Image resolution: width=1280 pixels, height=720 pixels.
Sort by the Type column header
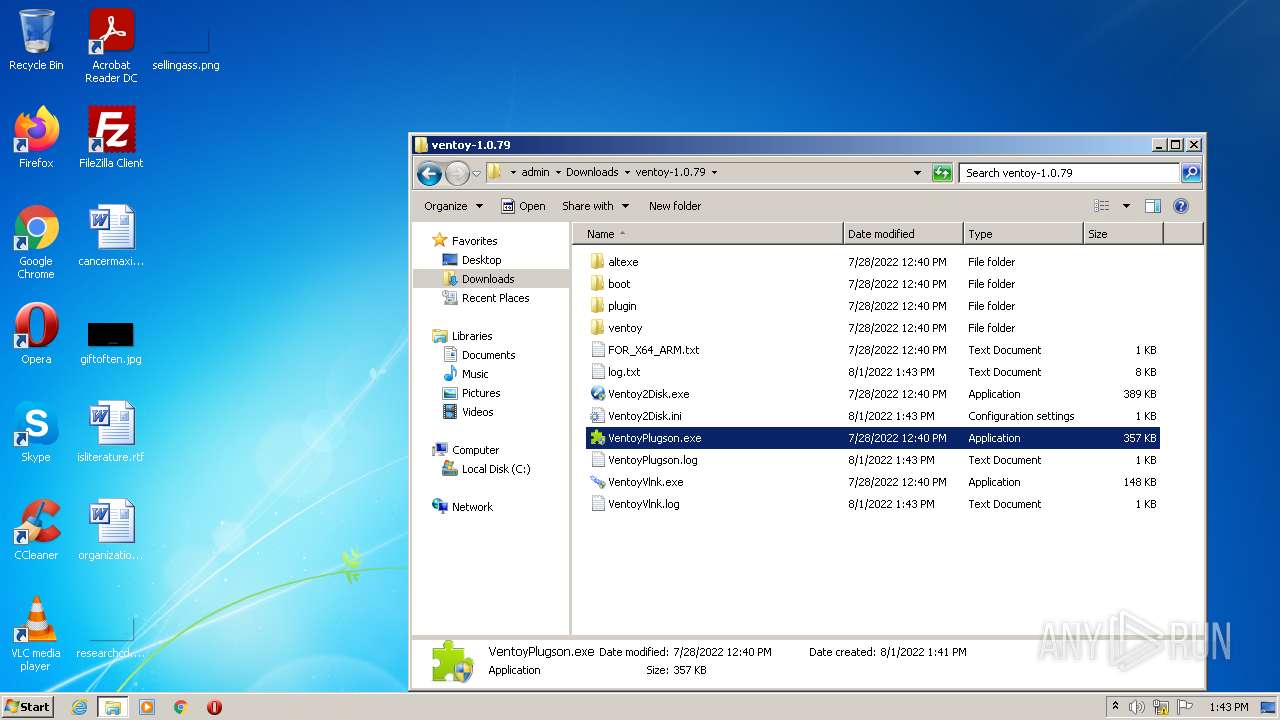1023,234
